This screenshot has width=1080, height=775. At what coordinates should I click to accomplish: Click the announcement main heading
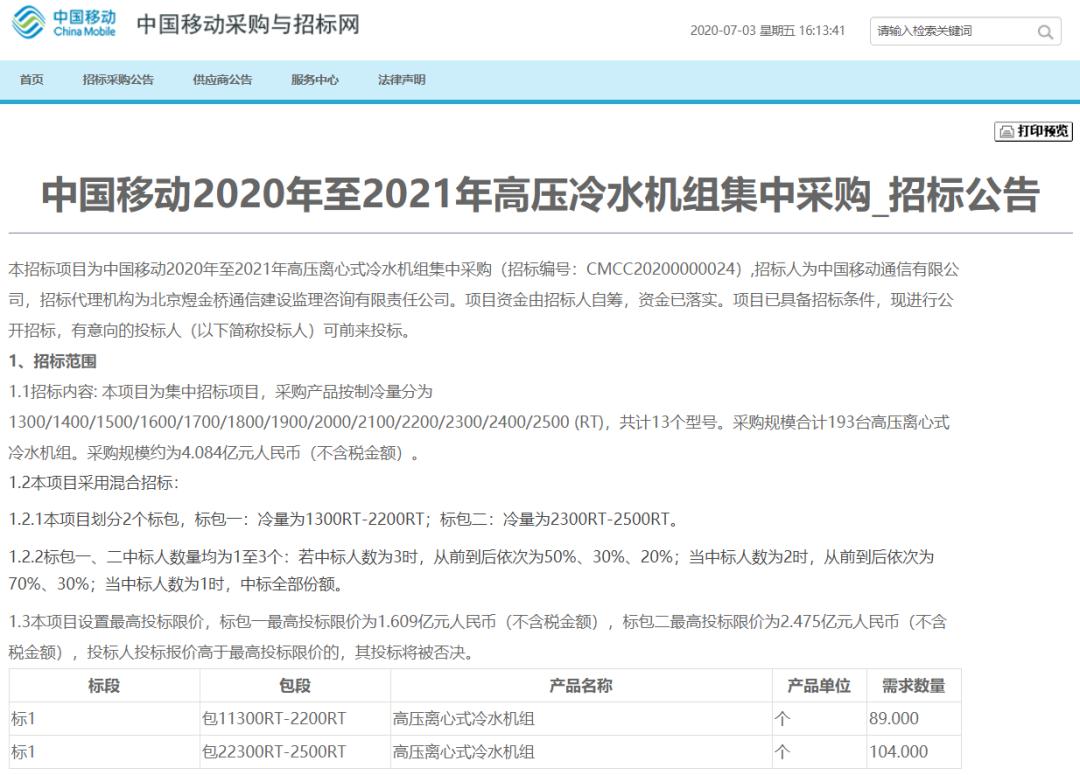[540, 196]
